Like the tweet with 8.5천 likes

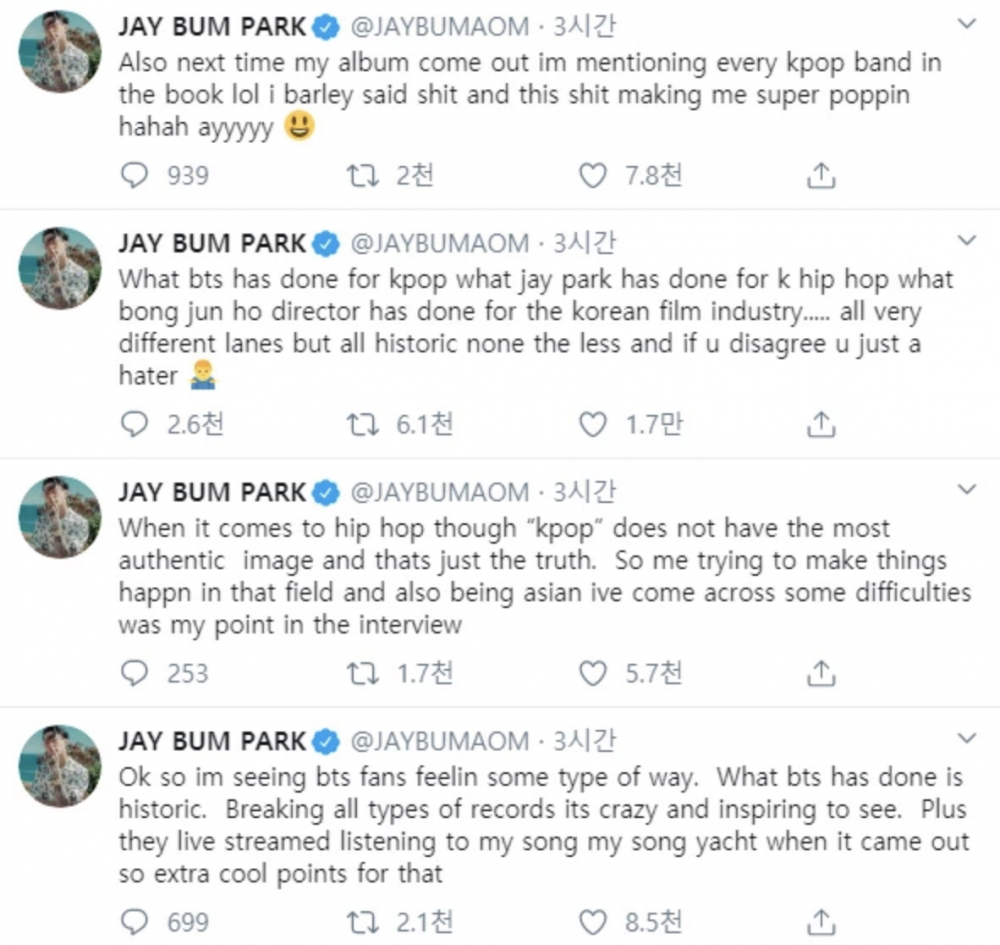[x=593, y=921]
